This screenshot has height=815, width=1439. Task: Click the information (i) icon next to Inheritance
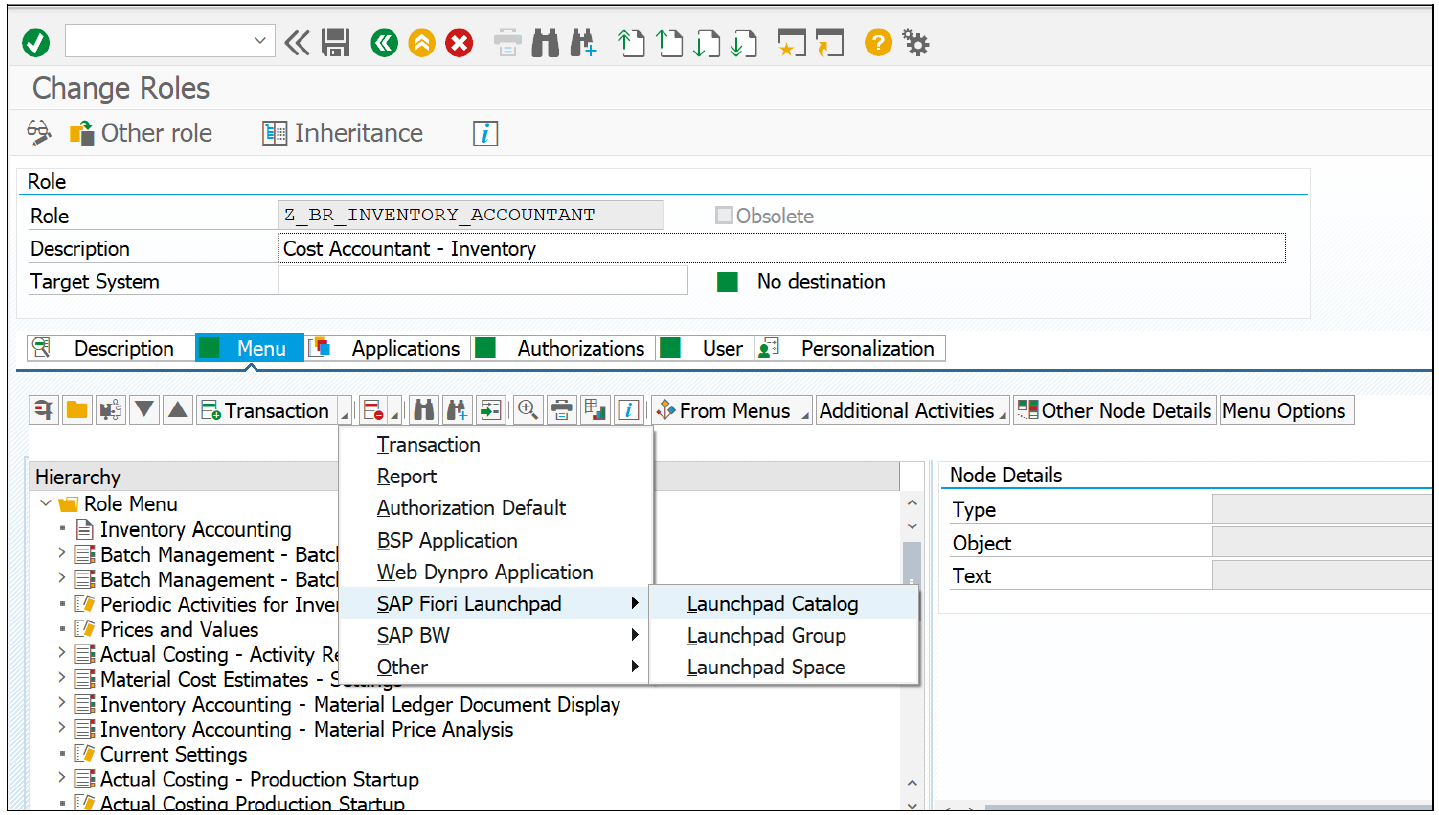coord(484,133)
